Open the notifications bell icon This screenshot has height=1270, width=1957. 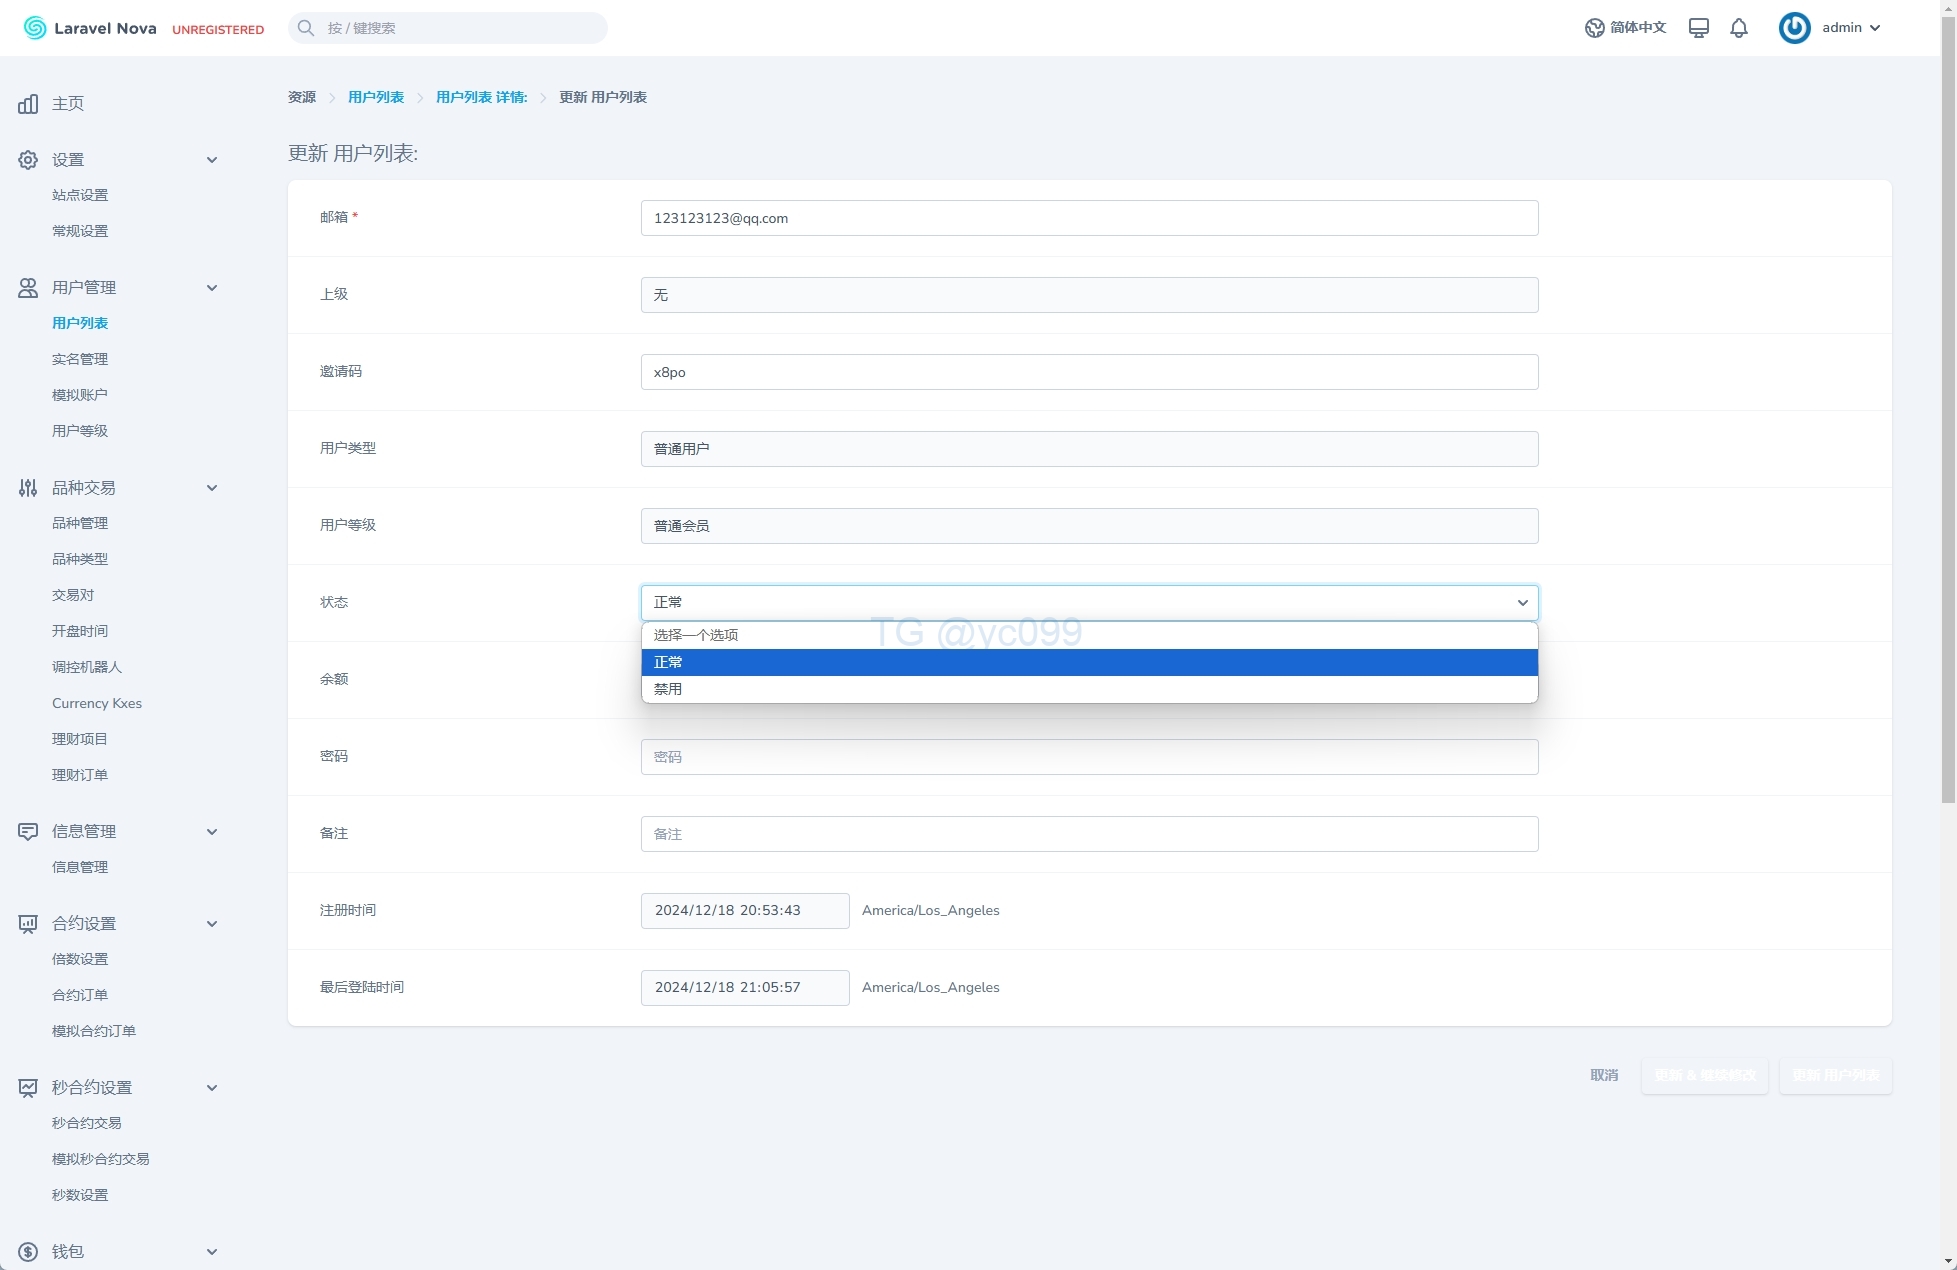point(1739,28)
